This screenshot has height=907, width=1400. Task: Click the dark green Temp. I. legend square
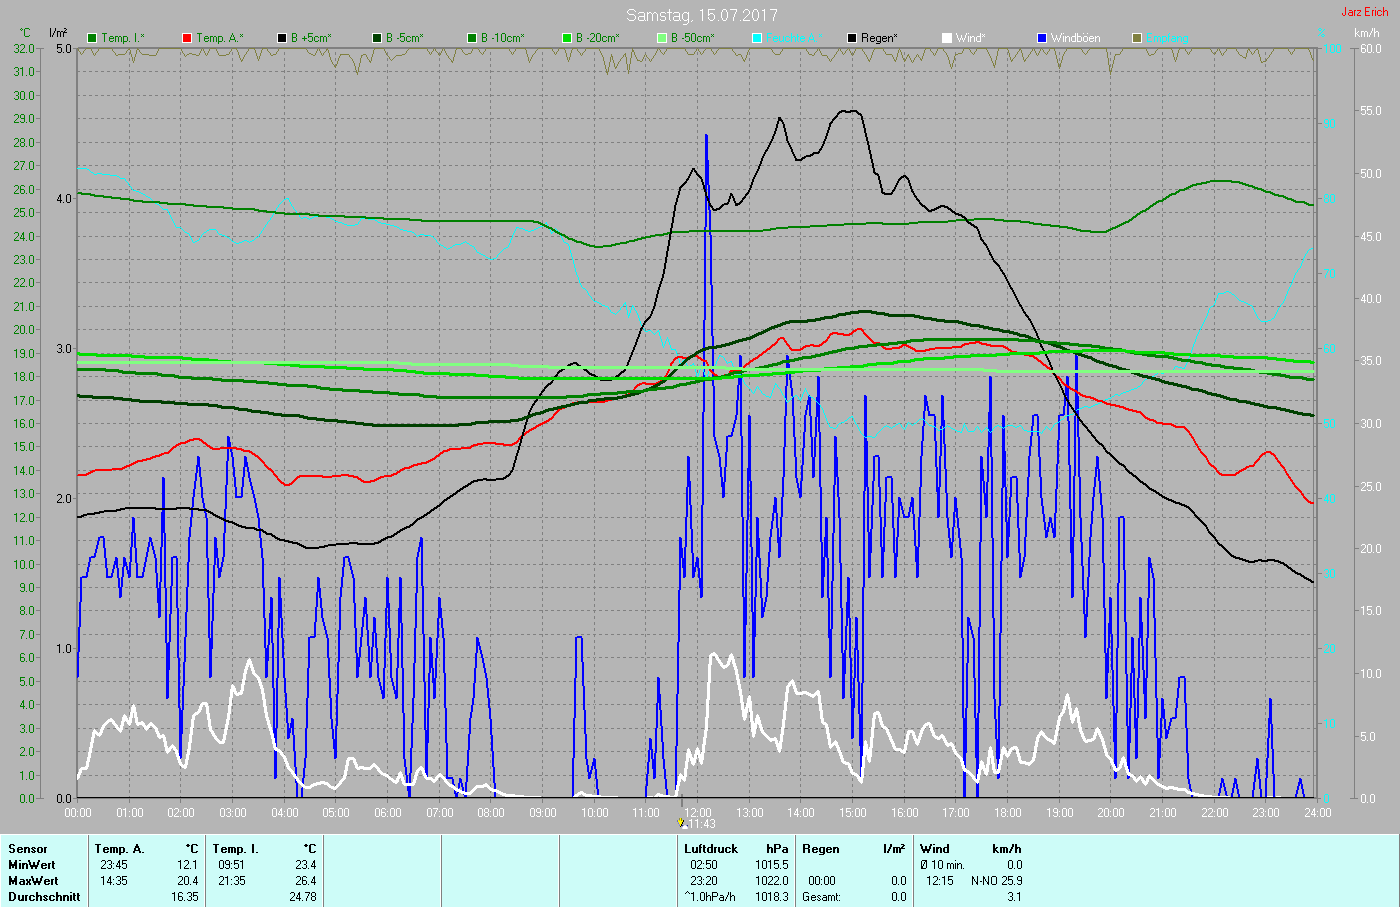coord(93,38)
